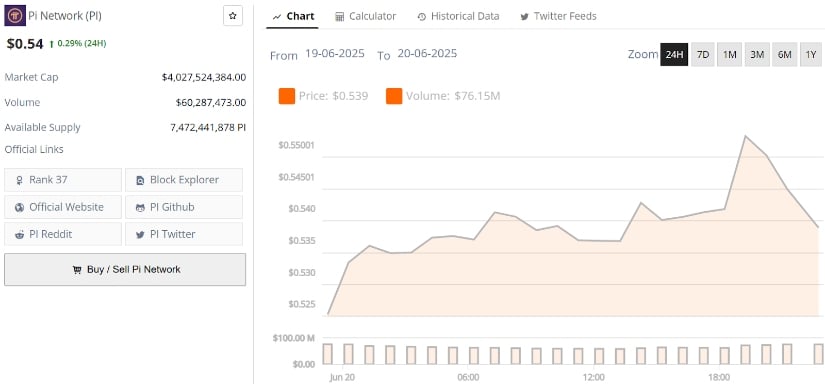825x384 pixels.
Task: Select the 1M zoom range
Action: tap(729, 54)
